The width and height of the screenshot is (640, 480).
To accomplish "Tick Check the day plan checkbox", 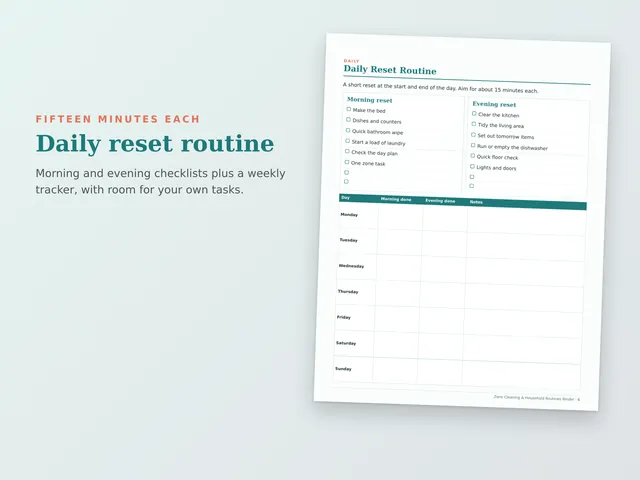I will [347, 151].
